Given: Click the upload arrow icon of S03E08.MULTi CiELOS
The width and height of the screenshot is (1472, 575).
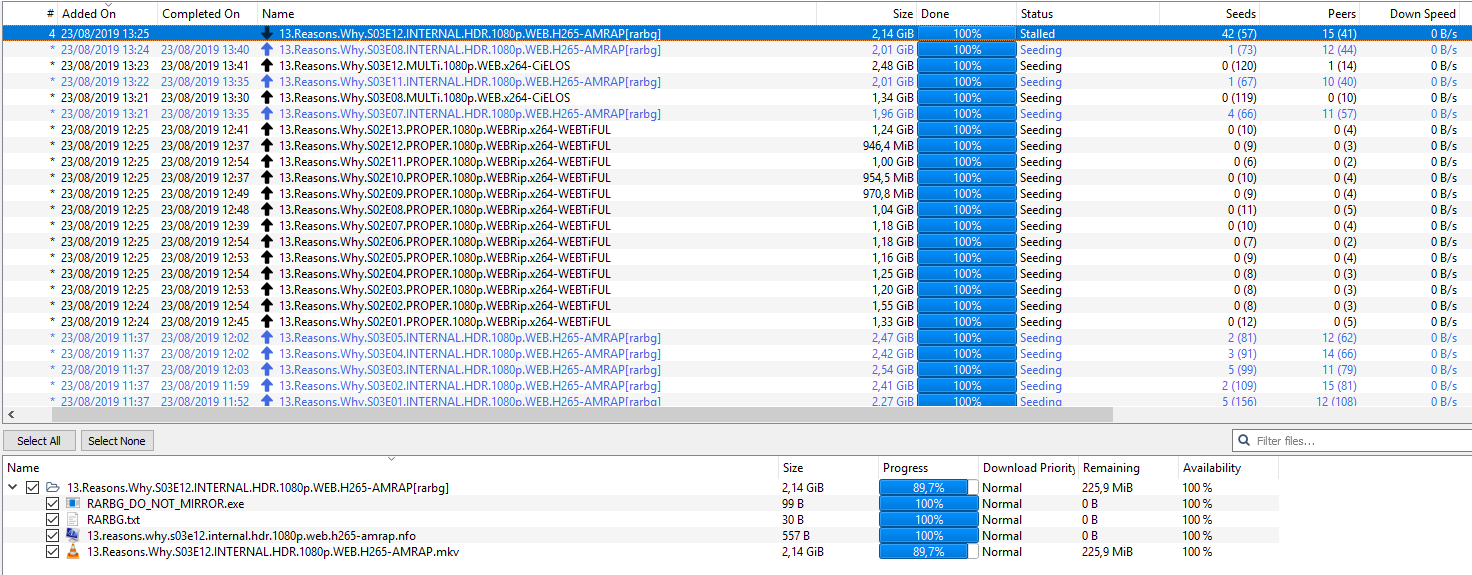Looking at the screenshot, I should coord(267,97).
